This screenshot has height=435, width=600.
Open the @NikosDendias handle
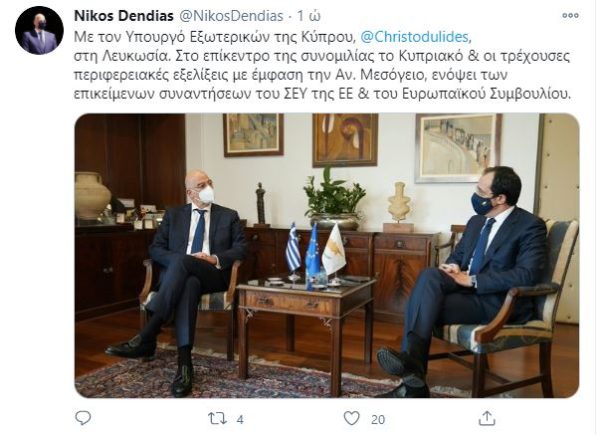[231, 16]
